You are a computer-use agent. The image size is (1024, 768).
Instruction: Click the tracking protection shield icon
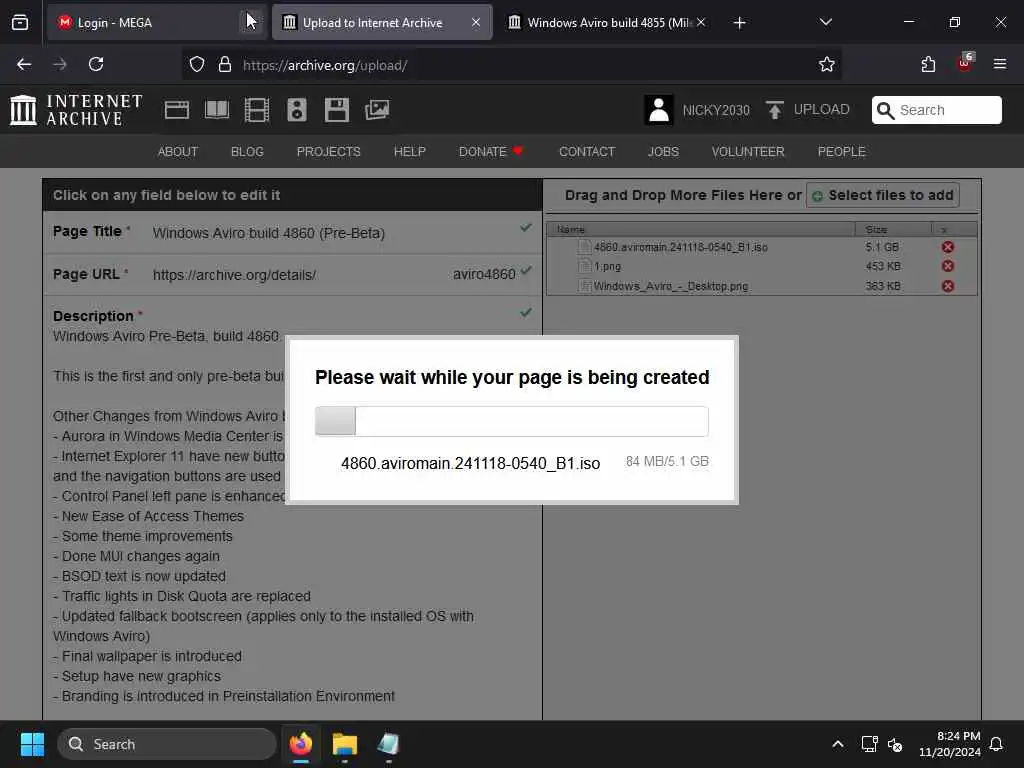click(x=197, y=65)
